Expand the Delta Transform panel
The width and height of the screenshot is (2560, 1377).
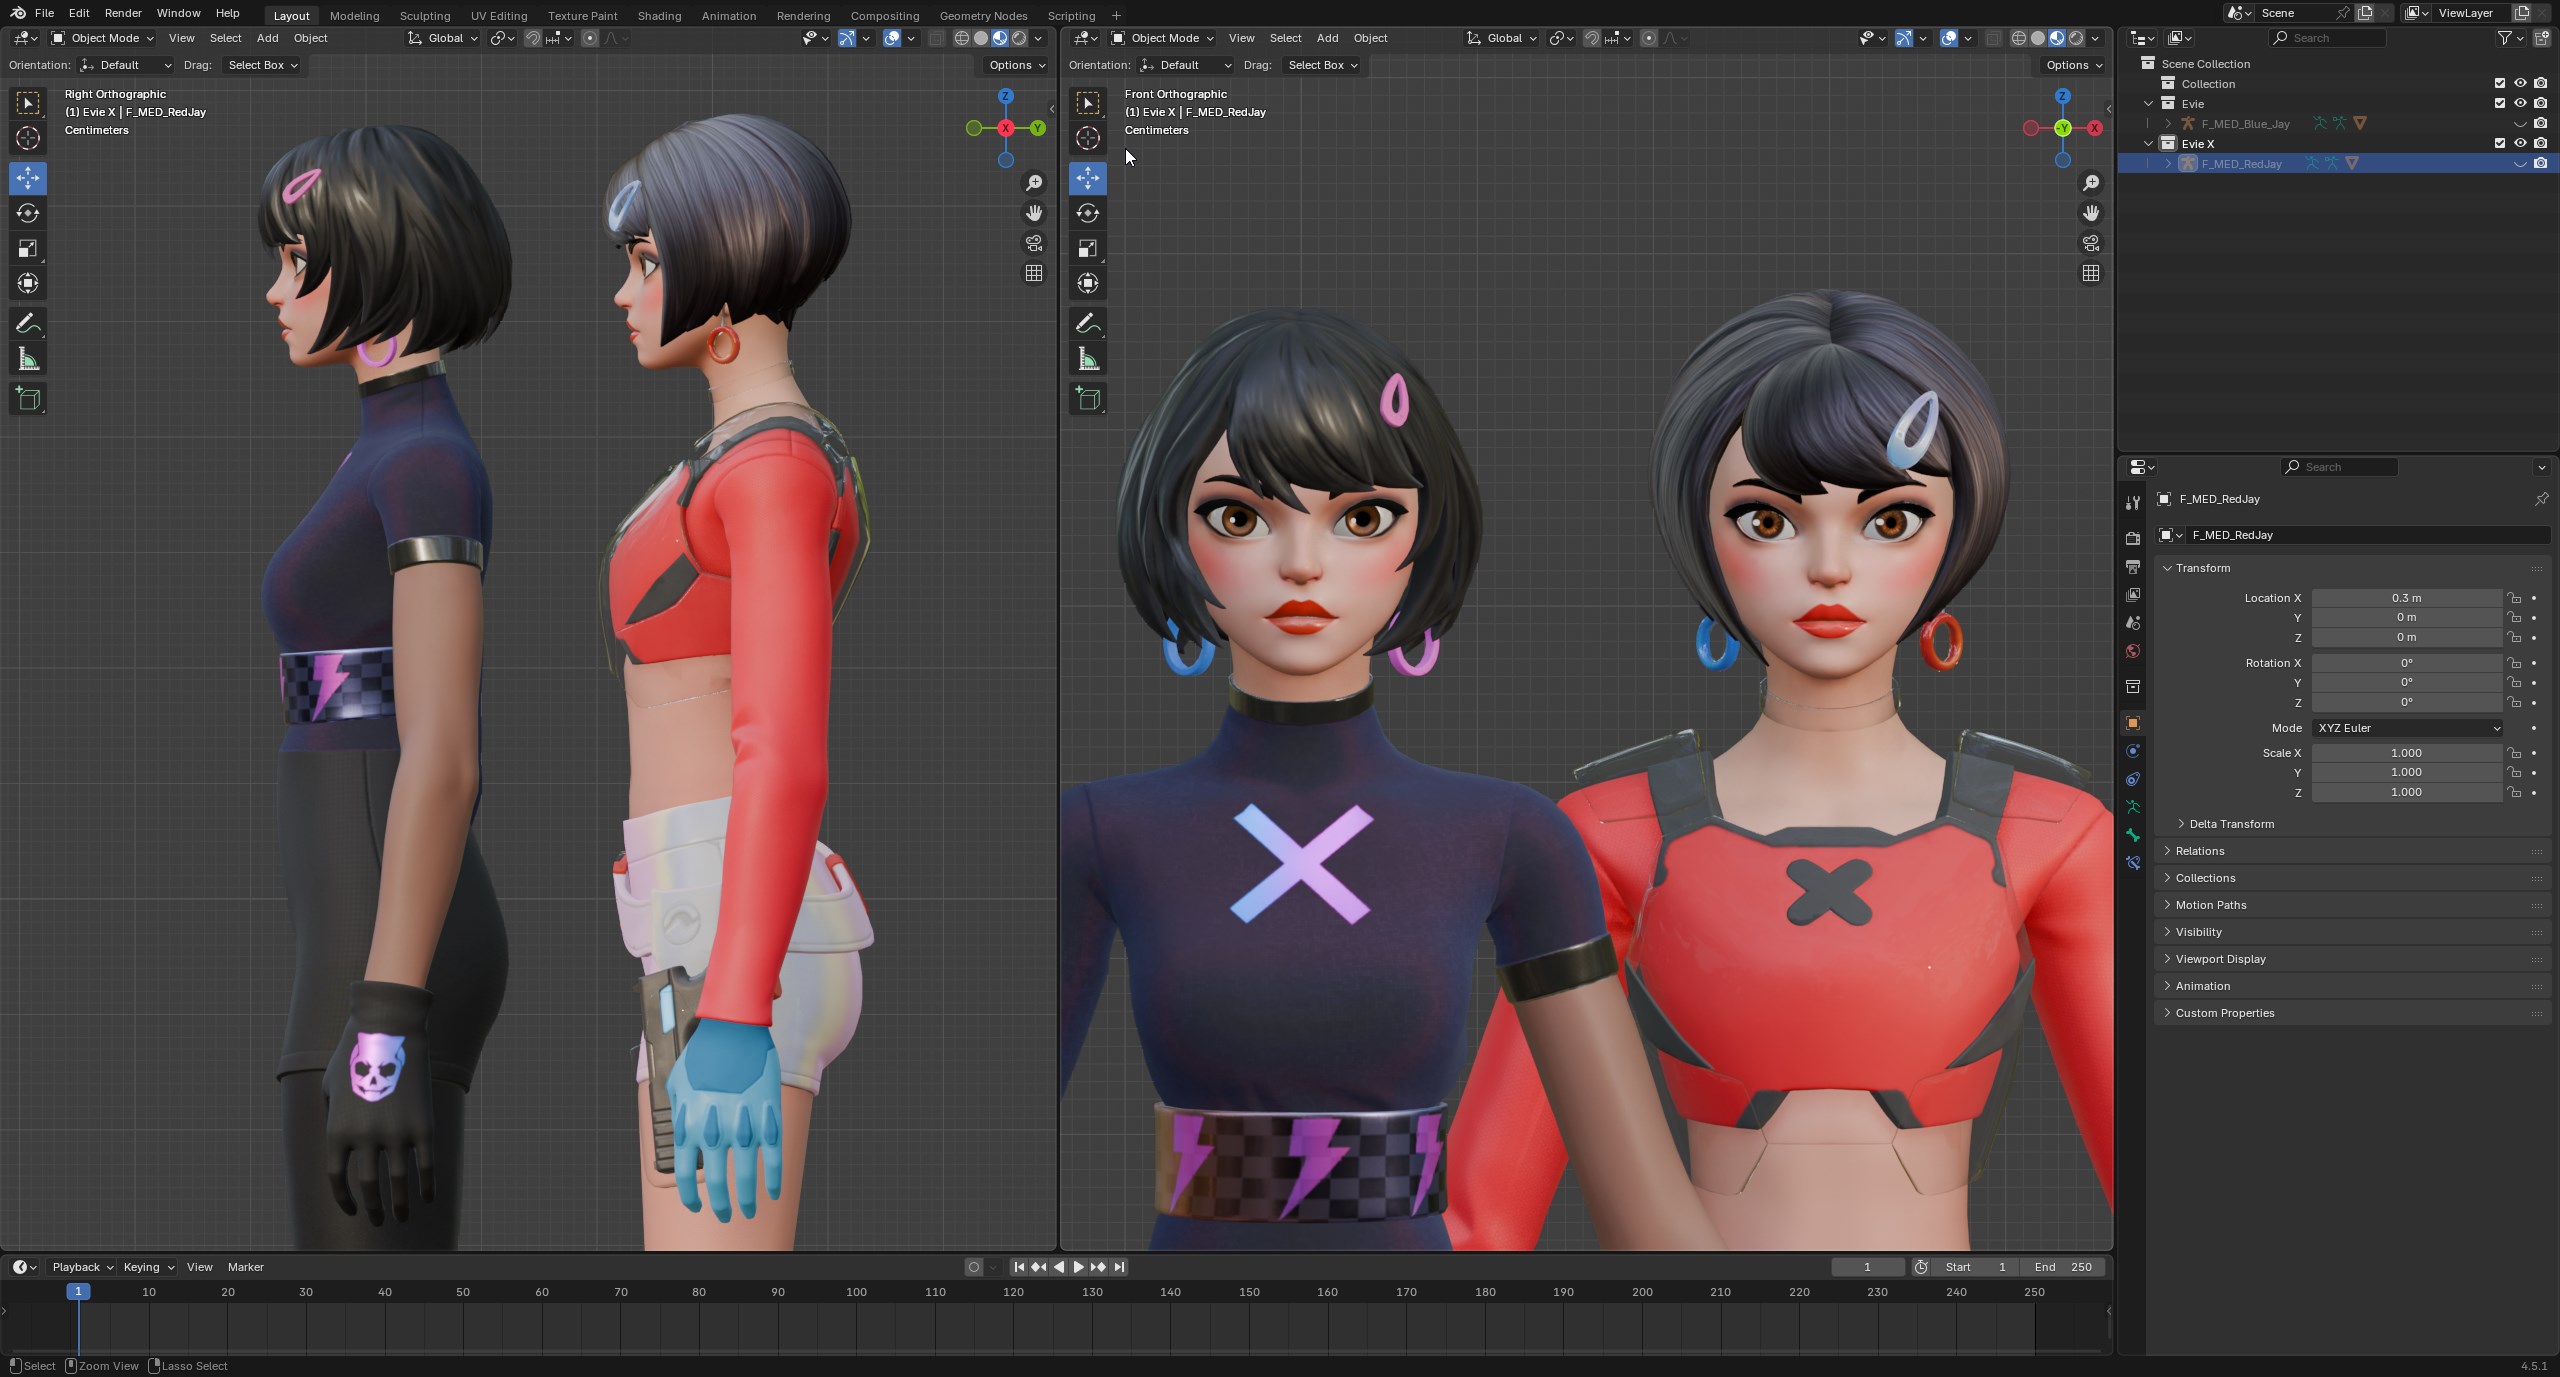[2231, 824]
